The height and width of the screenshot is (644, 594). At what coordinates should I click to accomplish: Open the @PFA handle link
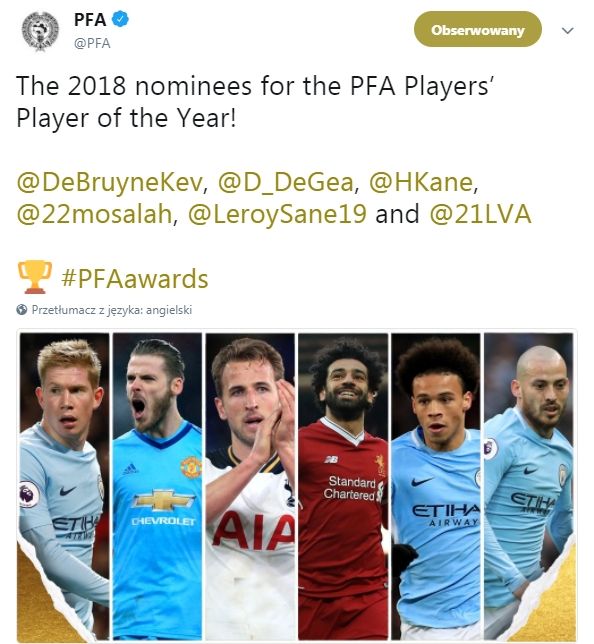92,43
